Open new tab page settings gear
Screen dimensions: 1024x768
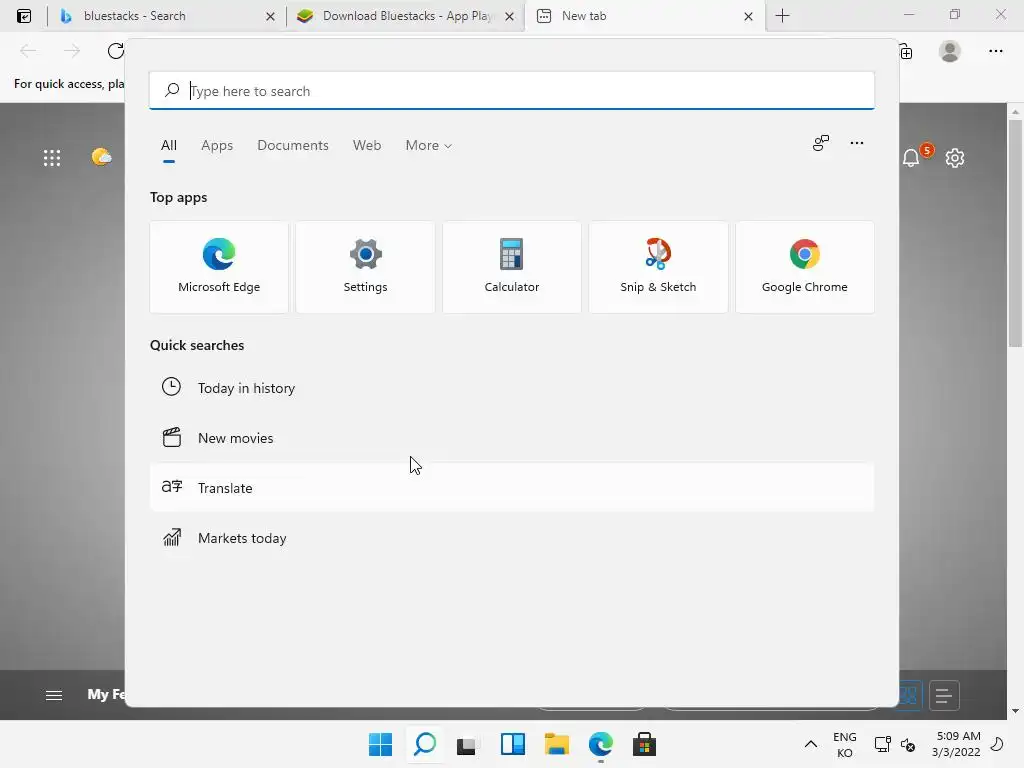[x=955, y=158]
